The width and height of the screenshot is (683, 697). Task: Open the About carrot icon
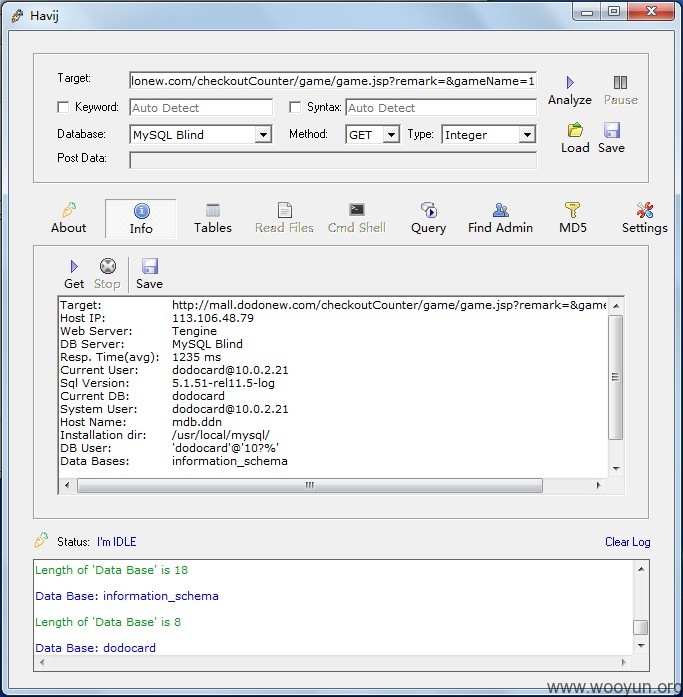coord(69,210)
